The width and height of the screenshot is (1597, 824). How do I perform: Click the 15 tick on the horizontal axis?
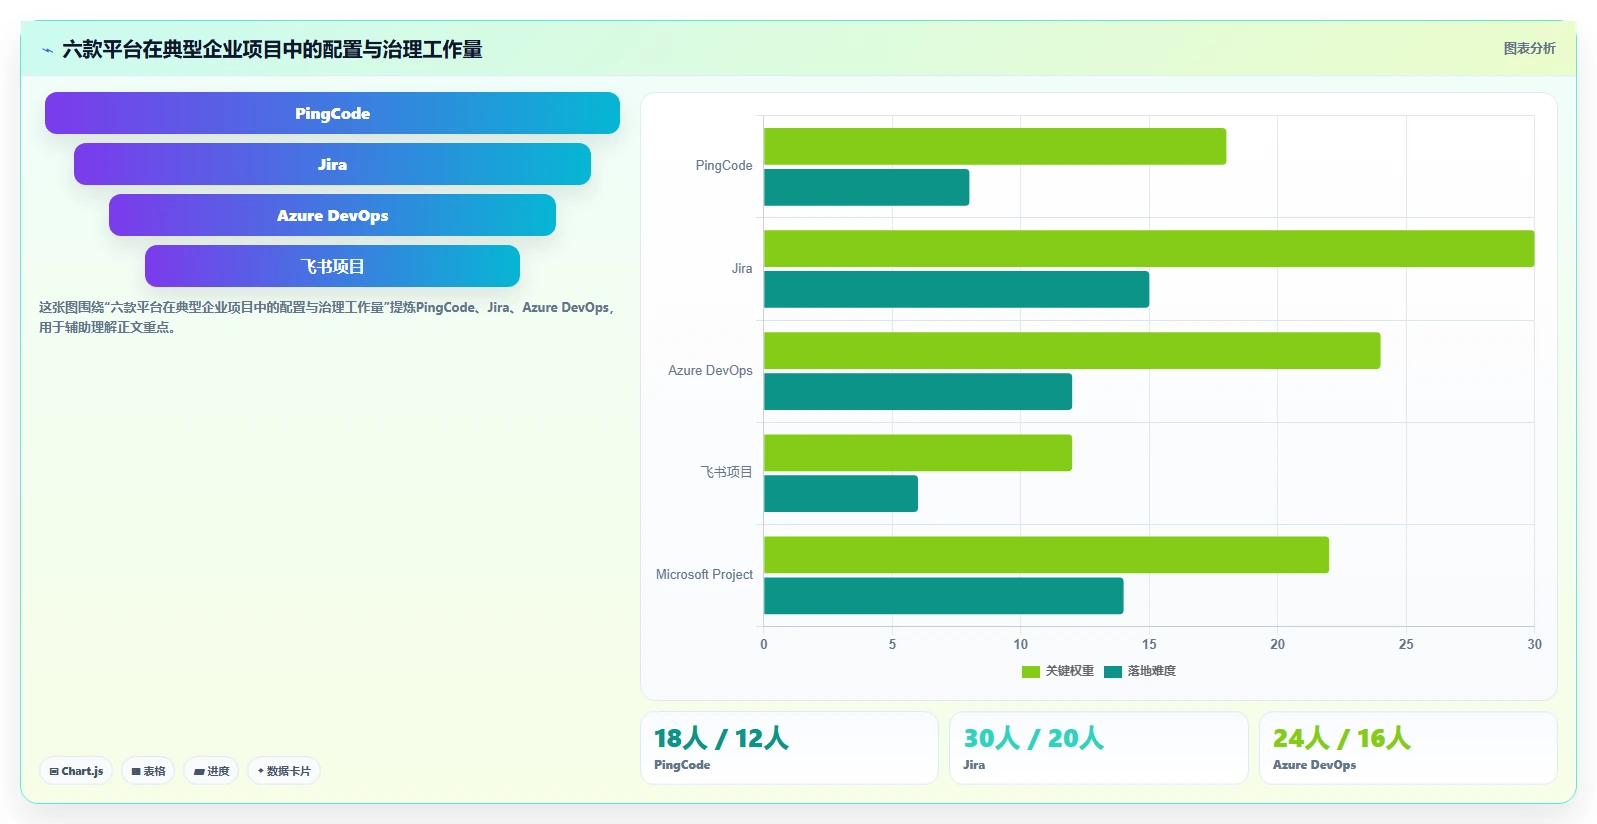pyautogui.click(x=1149, y=644)
